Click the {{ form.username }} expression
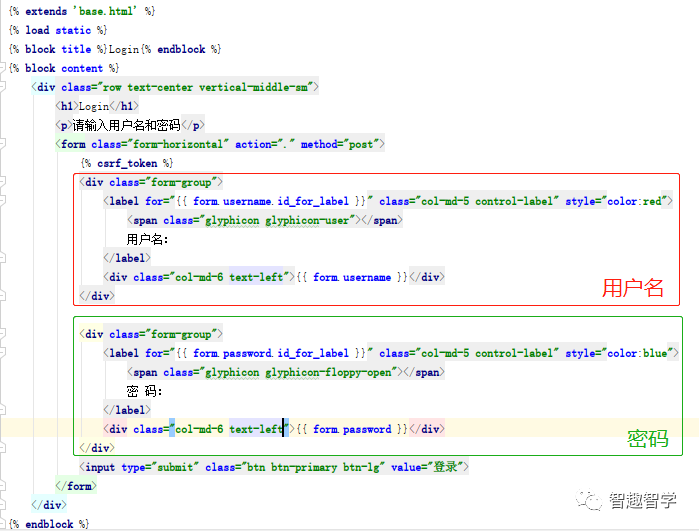This screenshot has height=531, width=699. coord(352,277)
